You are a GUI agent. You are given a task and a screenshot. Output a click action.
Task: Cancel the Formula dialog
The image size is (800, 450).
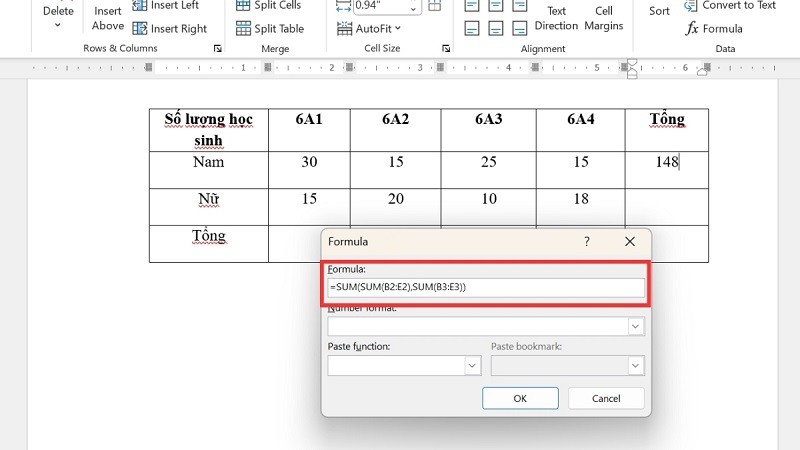pyautogui.click(x=606, y=398)
